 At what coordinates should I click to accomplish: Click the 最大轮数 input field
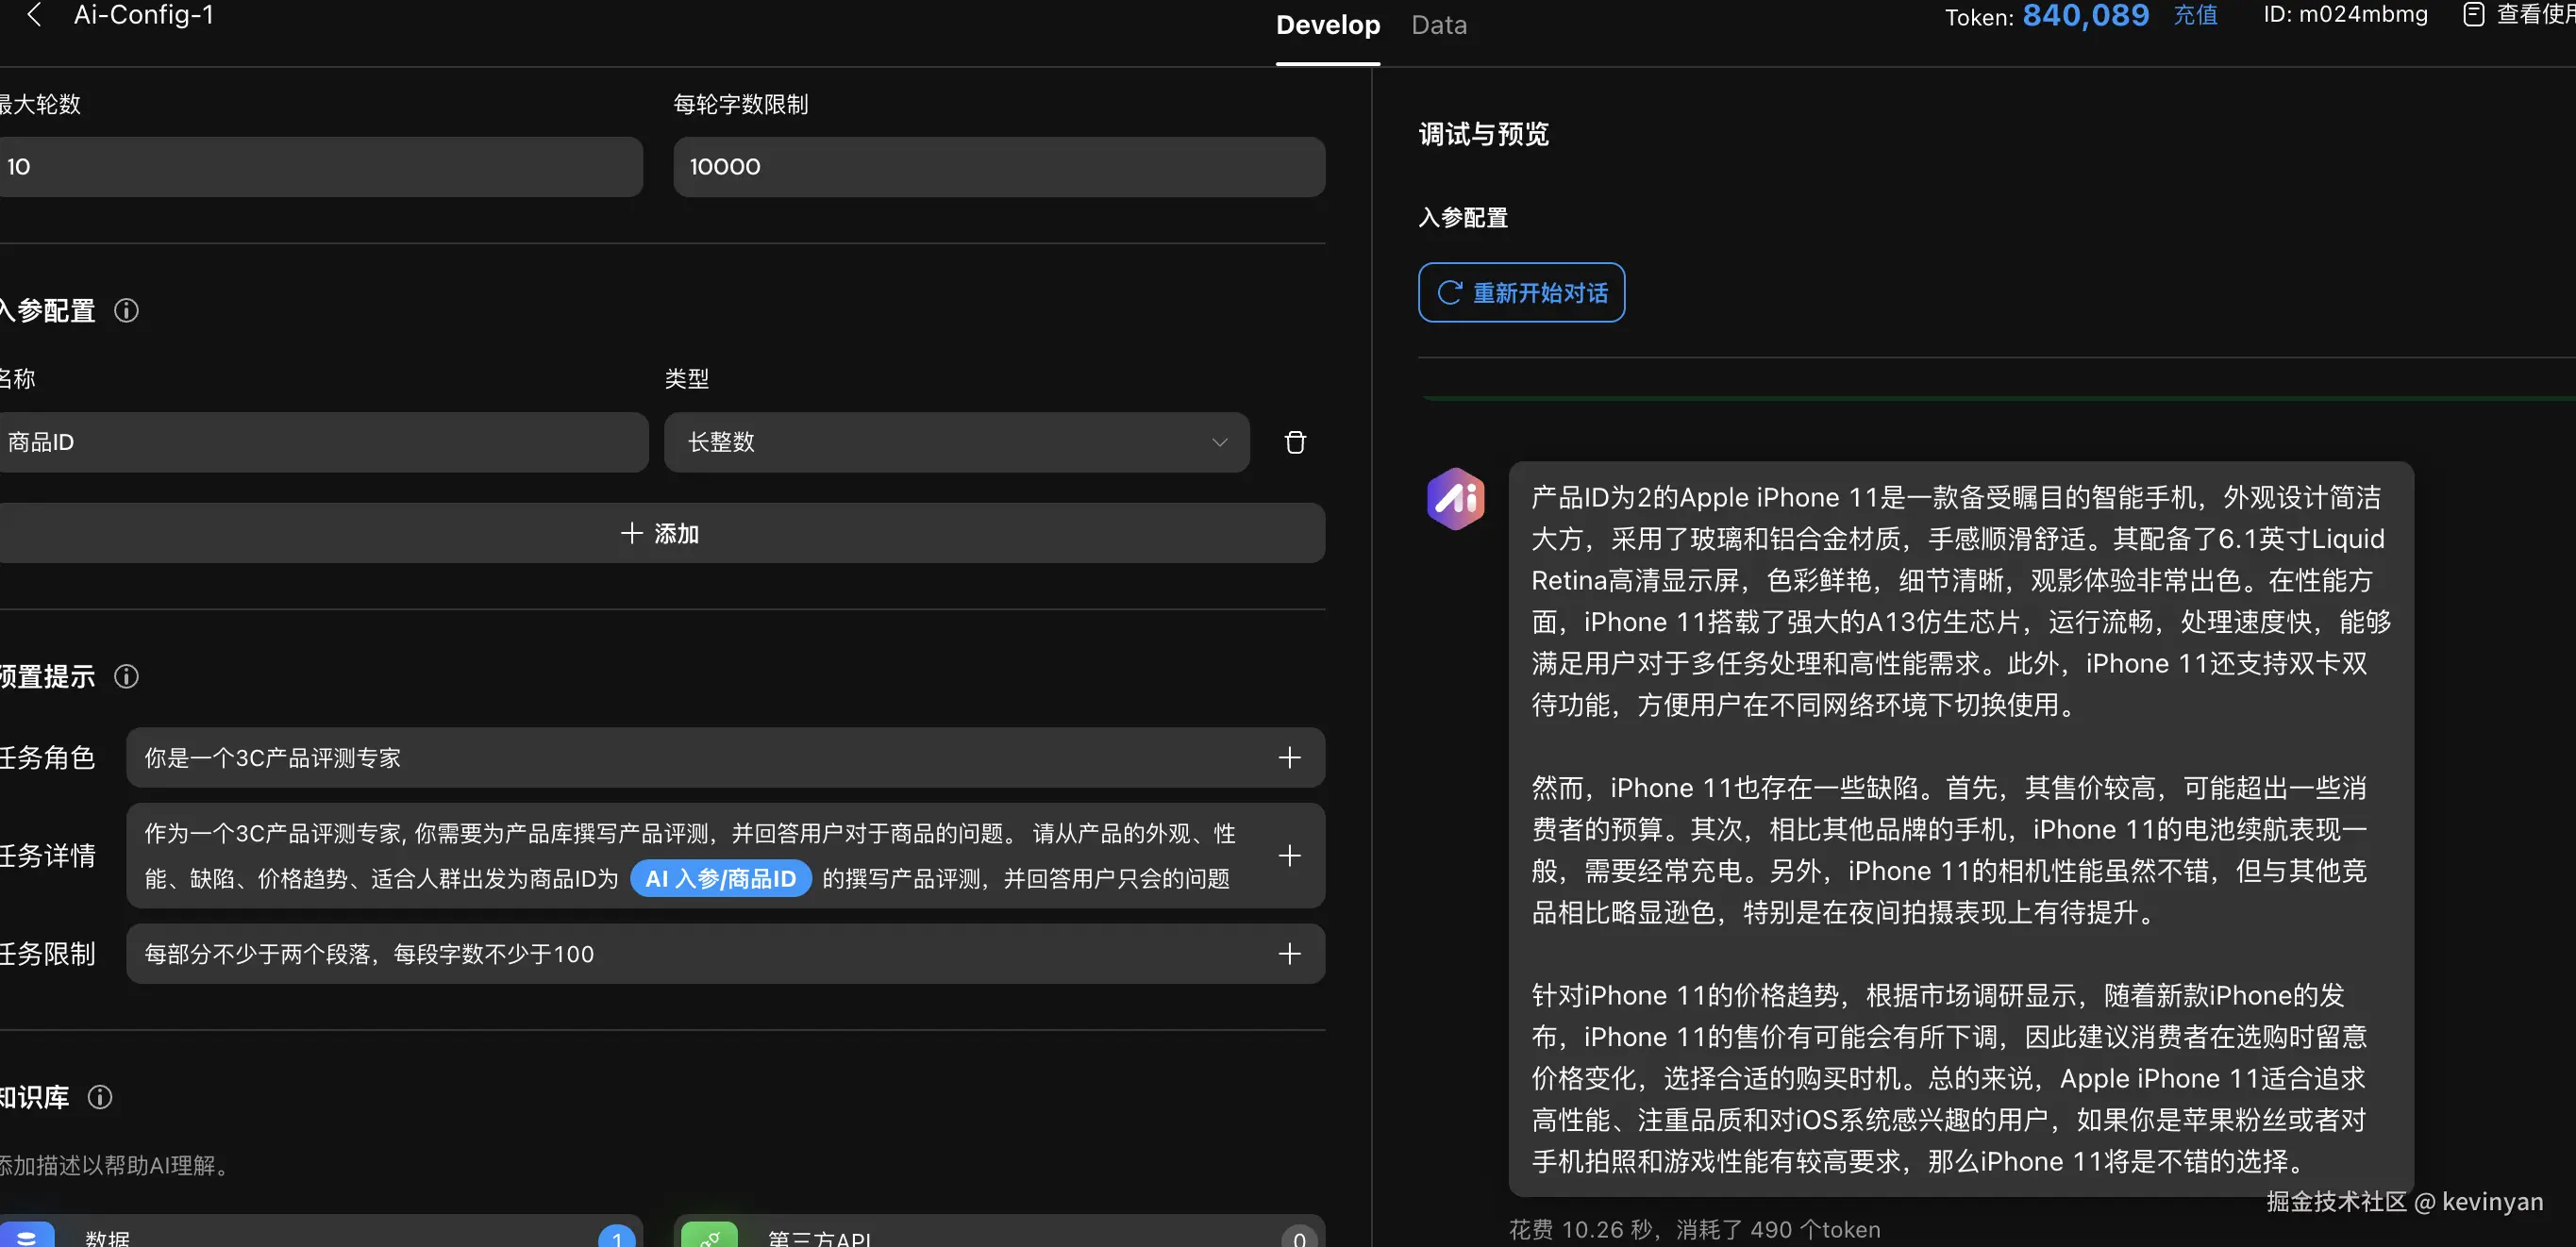(x=318, y=167)
